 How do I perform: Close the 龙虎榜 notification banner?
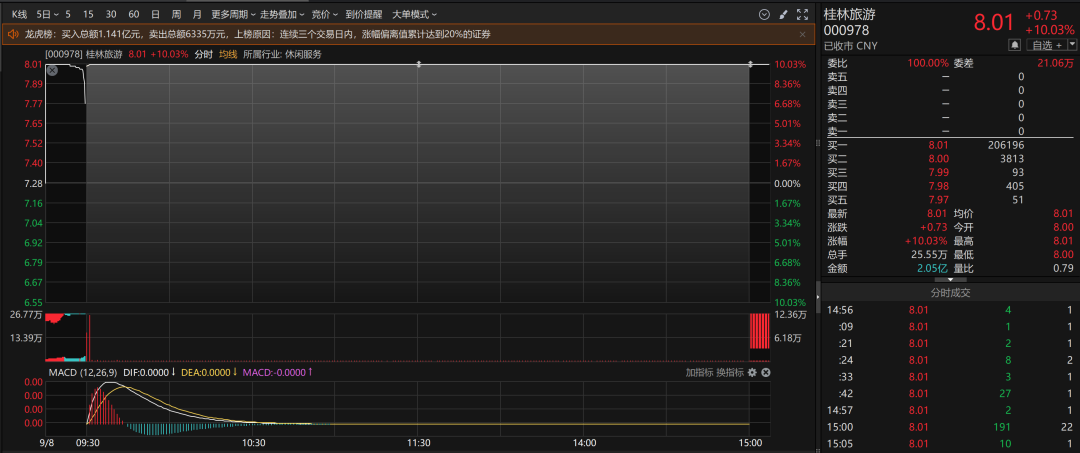pos(802,34)
